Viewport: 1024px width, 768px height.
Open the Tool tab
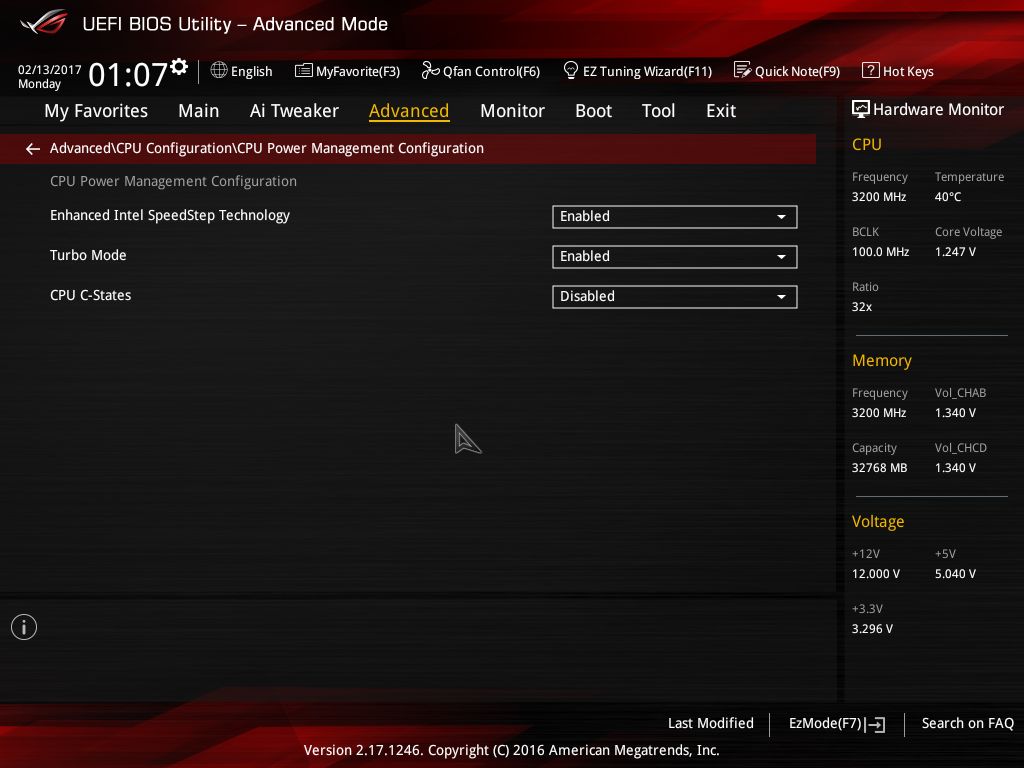tap(658, 111)
